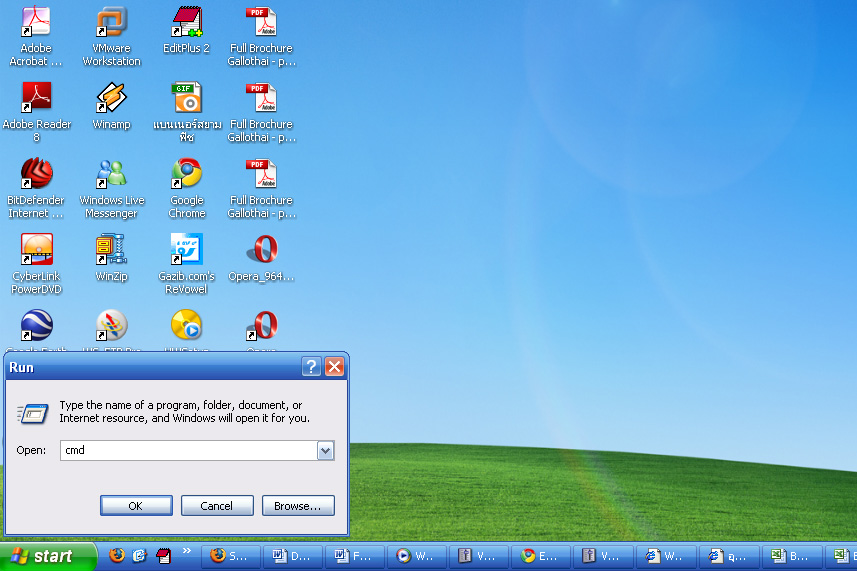The width and height of the screenshot is (857, 571).
Task: Close the Run dialog with X
Action: [334, 367]
